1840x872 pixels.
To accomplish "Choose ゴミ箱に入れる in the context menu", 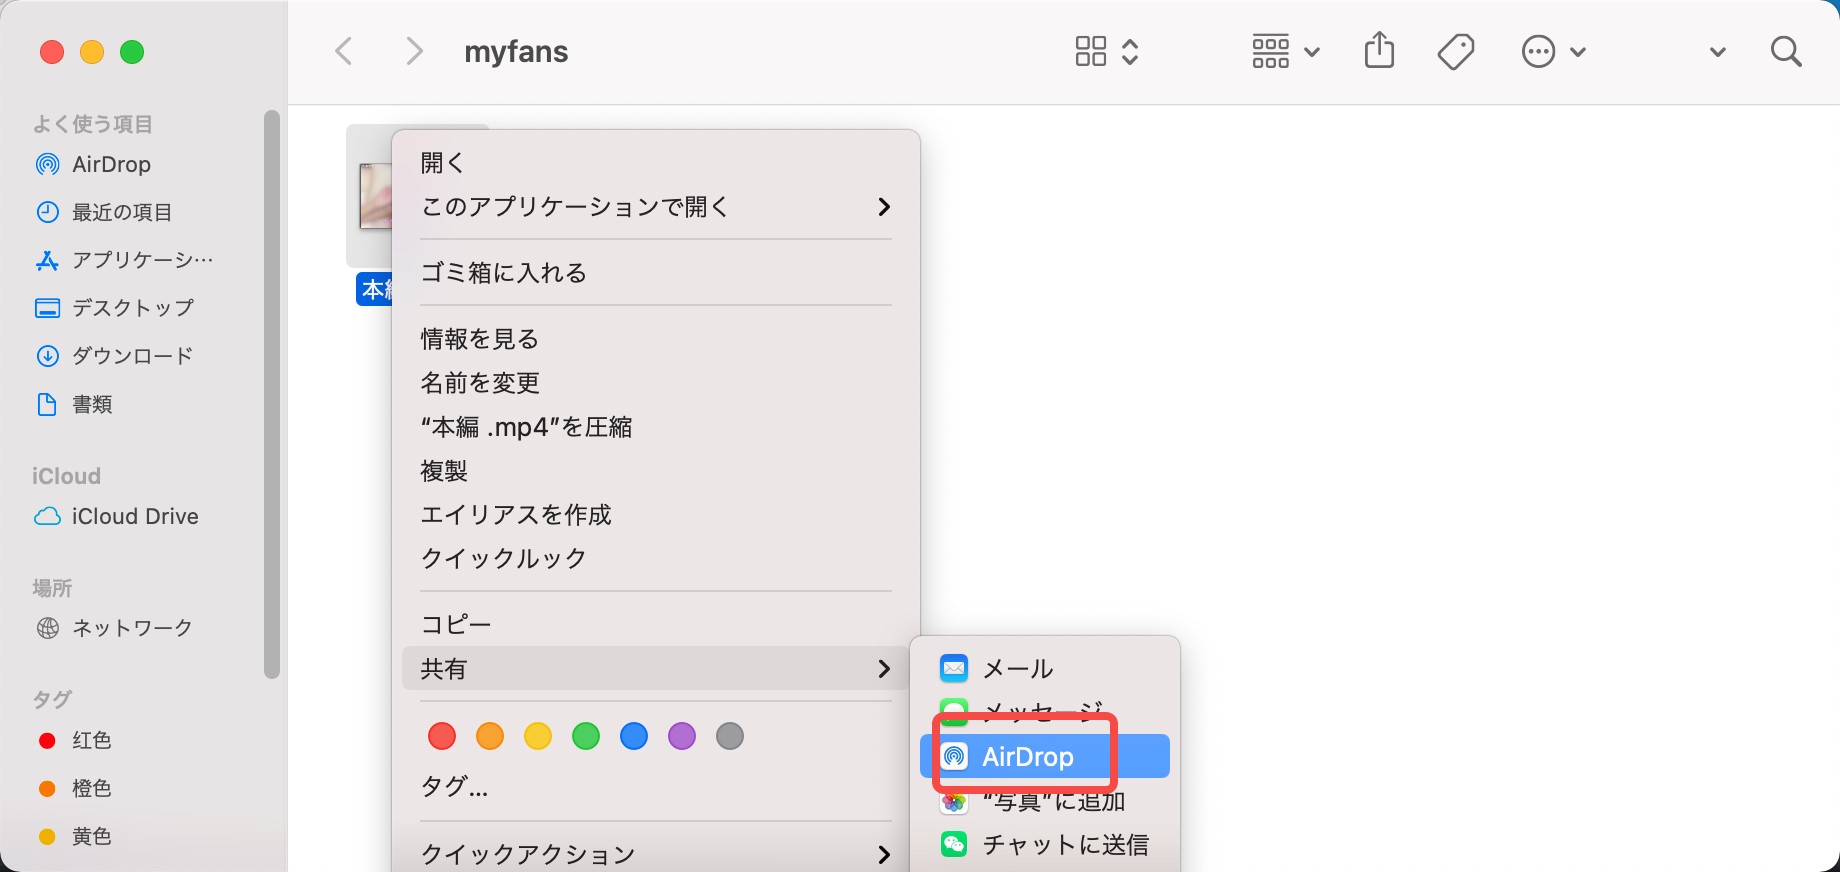I will coord(655,272).
